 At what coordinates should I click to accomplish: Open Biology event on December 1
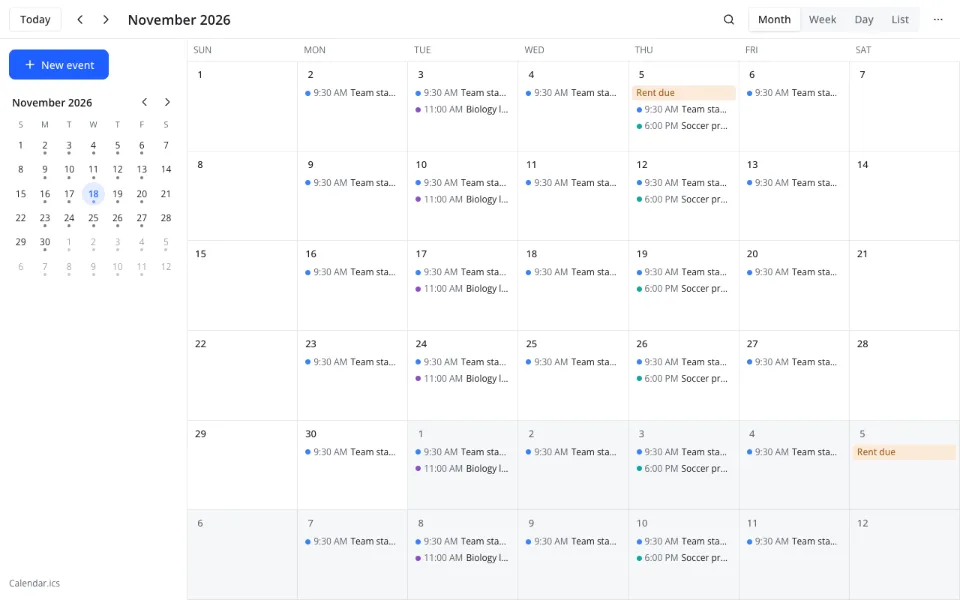(462, 468)
